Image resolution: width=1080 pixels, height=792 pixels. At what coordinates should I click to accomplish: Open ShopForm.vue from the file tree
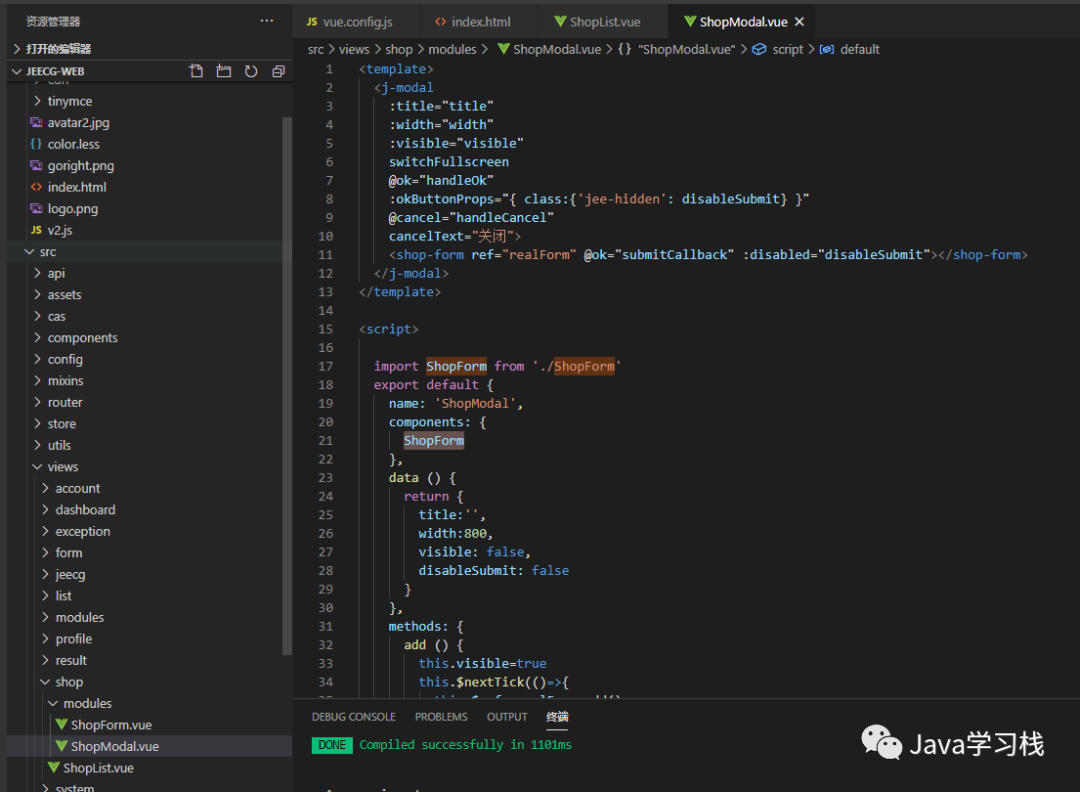(149, 725)
